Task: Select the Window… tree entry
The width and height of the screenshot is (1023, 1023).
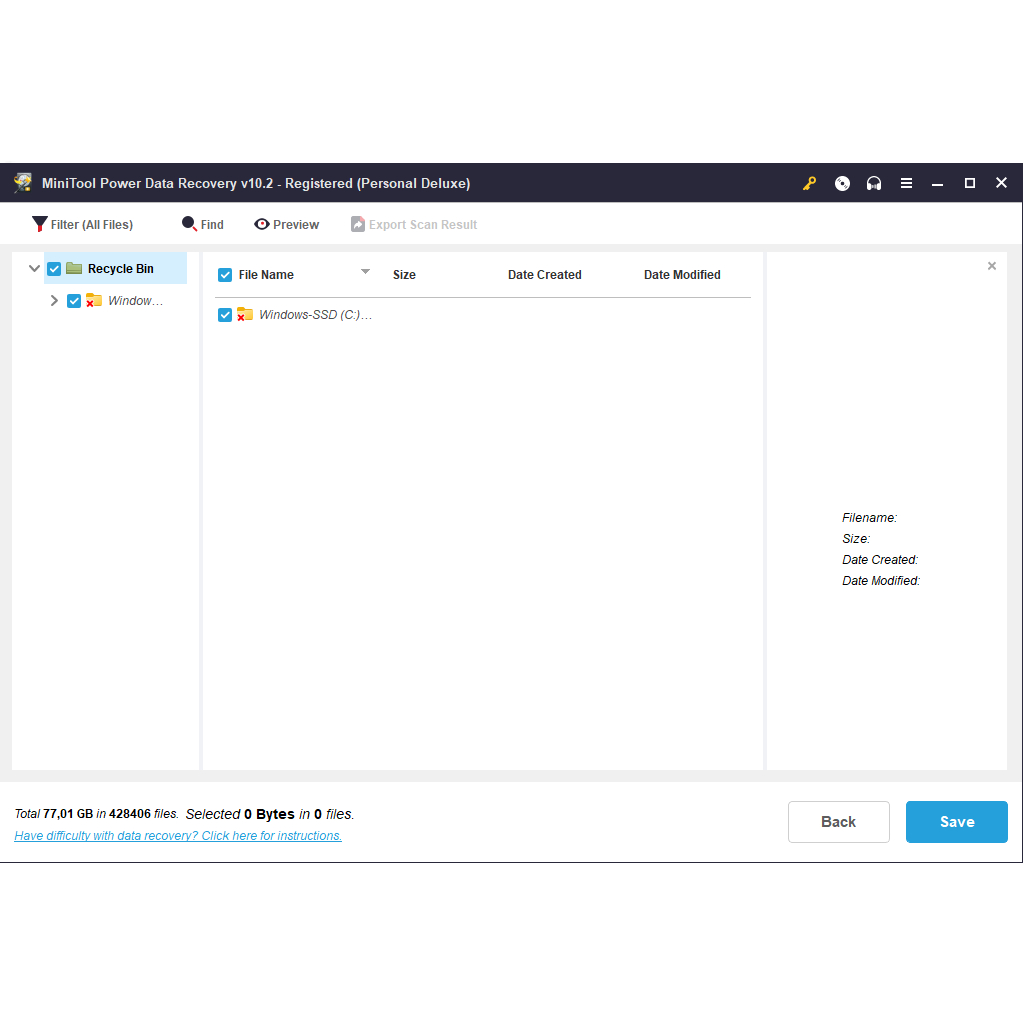Action: 135,301
